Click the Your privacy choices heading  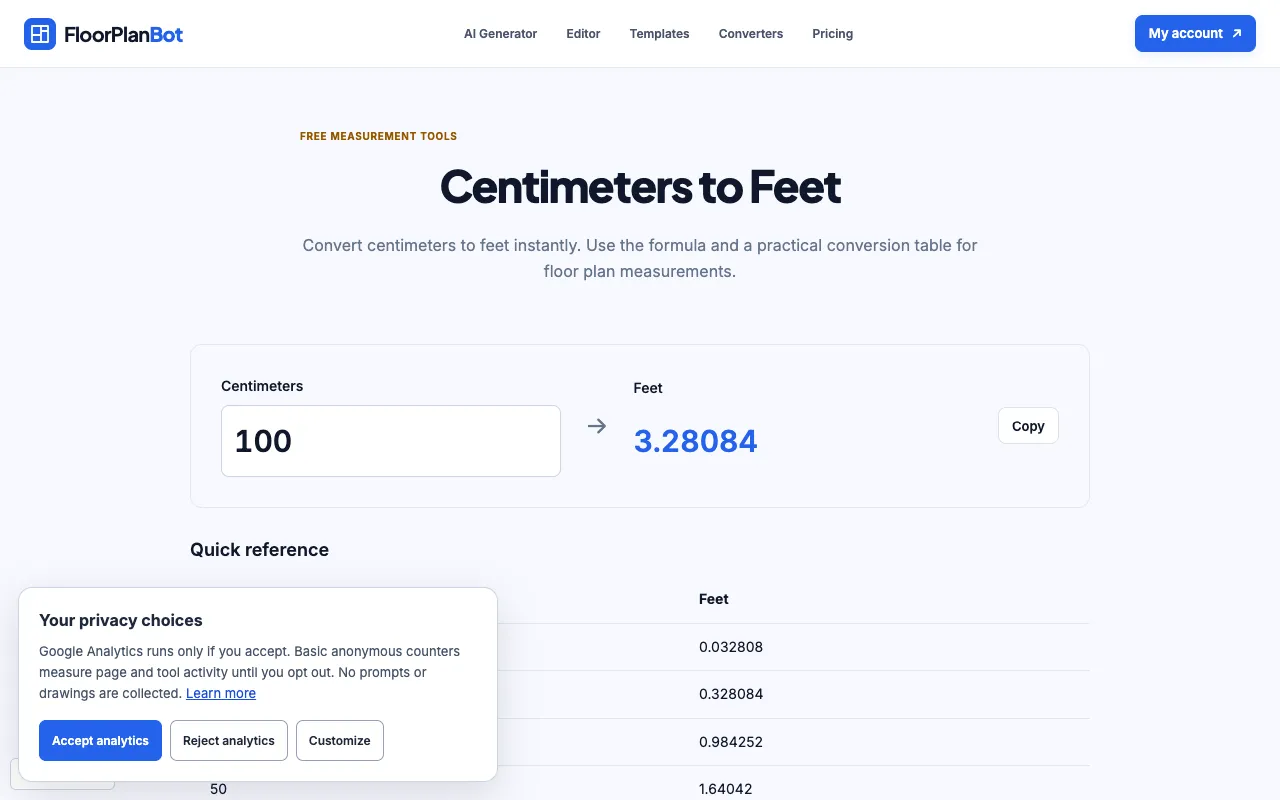click(x=121, y=620)
